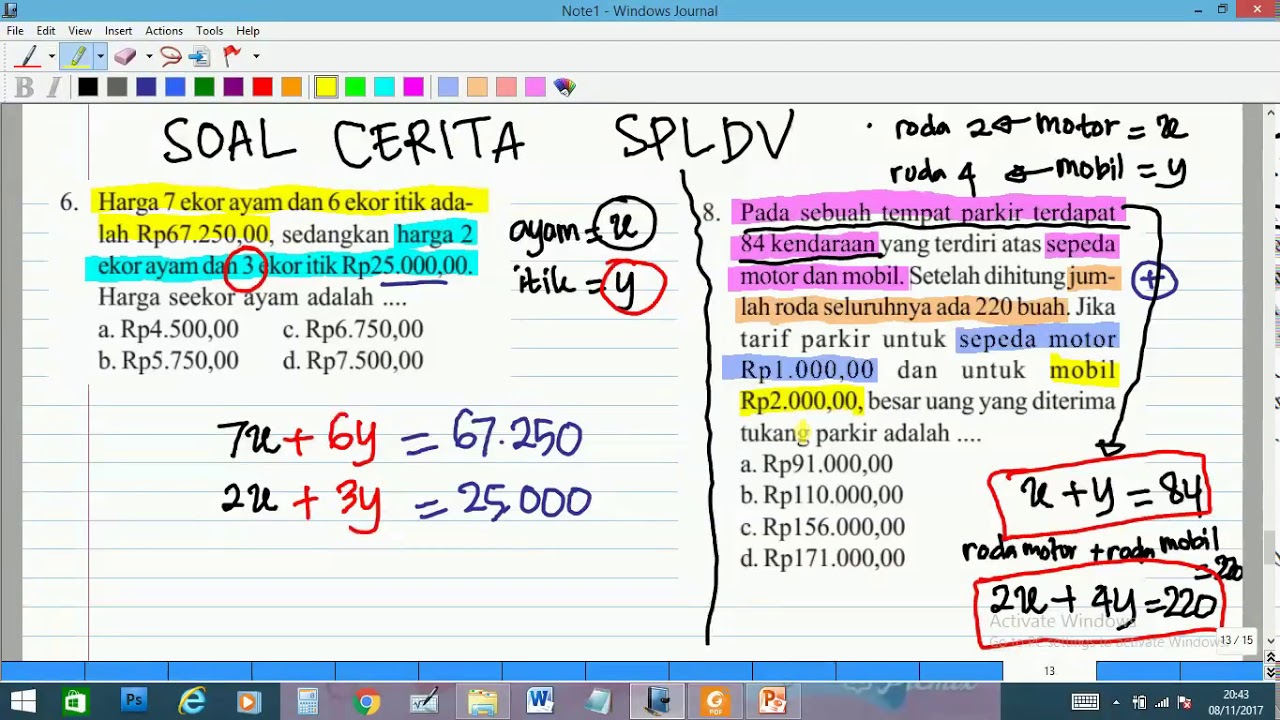Screen dimensions: 1280x720
Task: Pick the black pen color
Action: point(88,88)
